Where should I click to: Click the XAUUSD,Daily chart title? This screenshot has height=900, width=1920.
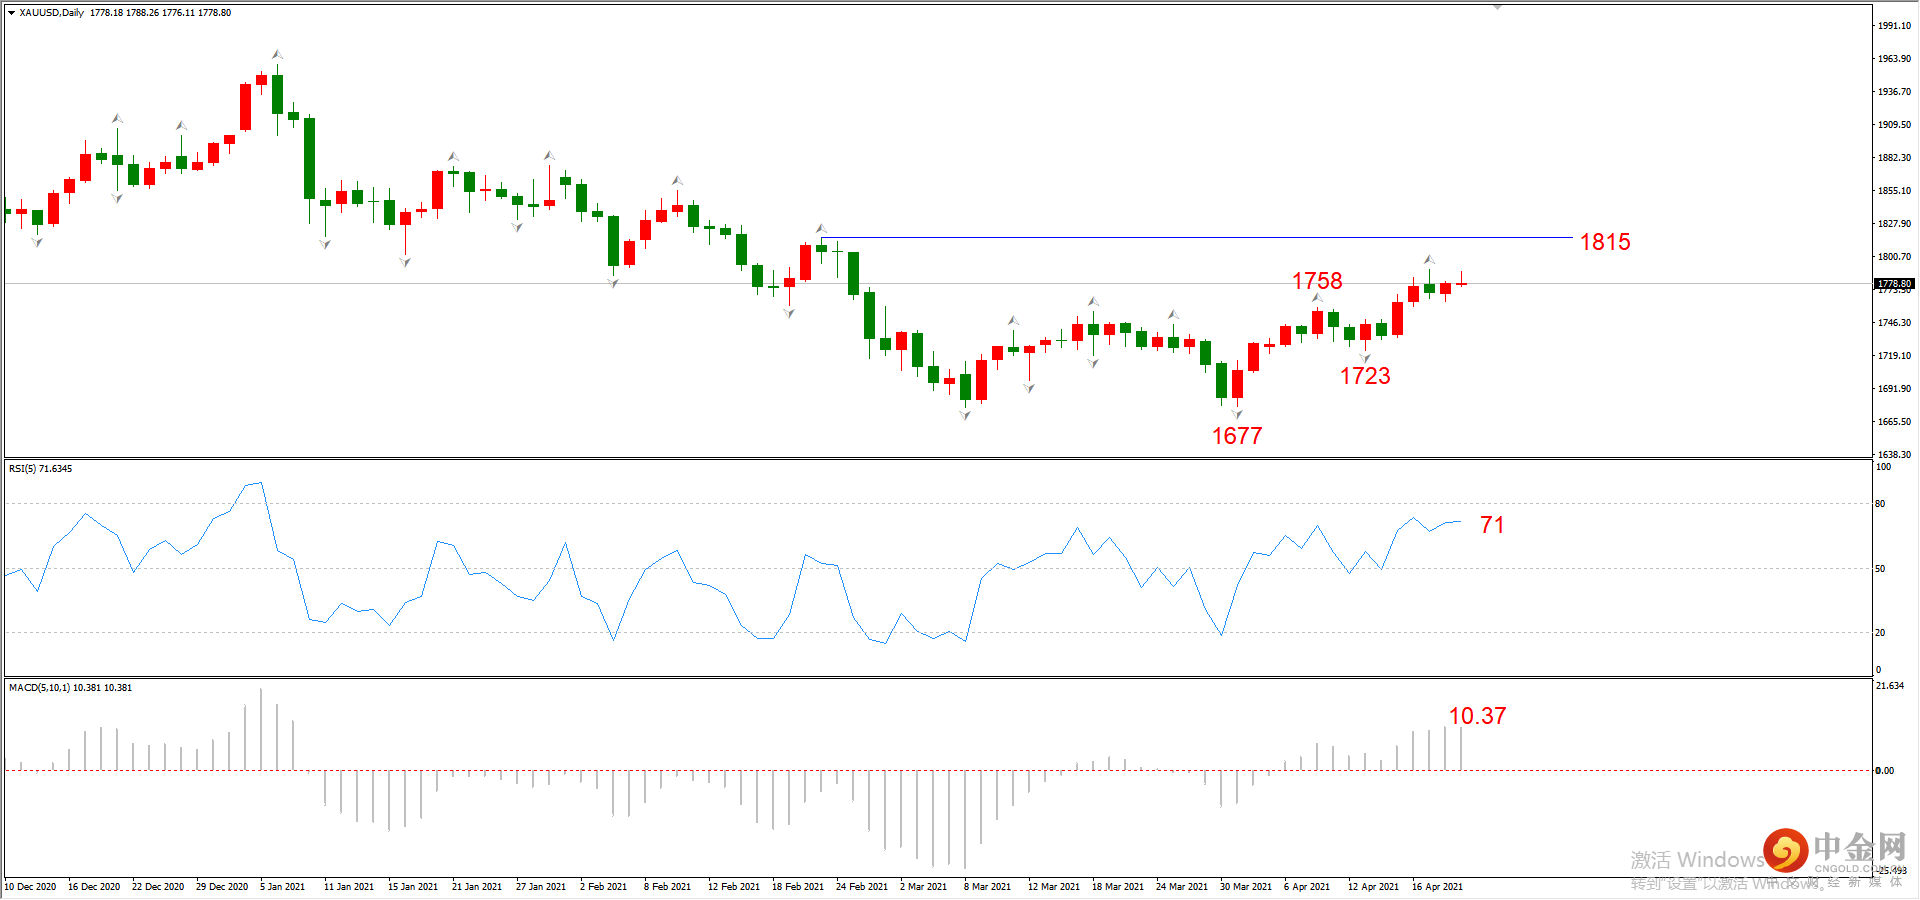pos(52,13)
